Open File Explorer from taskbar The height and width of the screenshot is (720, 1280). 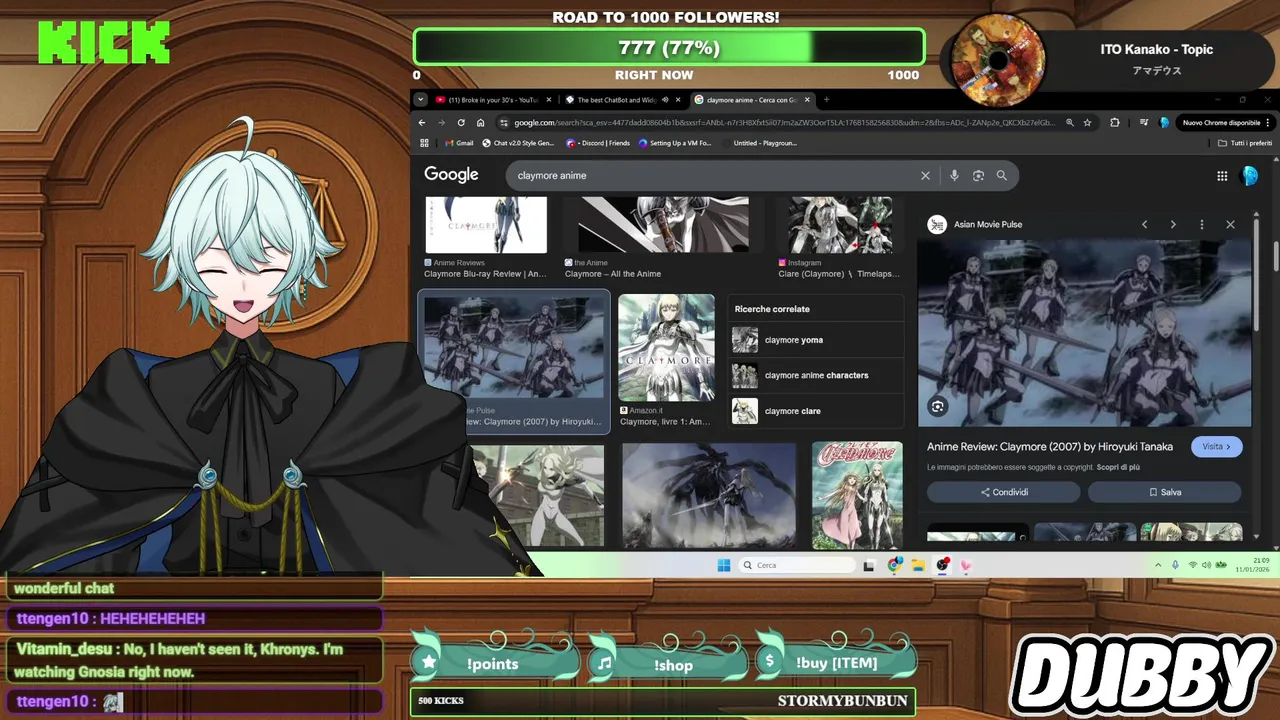(918, 565)
